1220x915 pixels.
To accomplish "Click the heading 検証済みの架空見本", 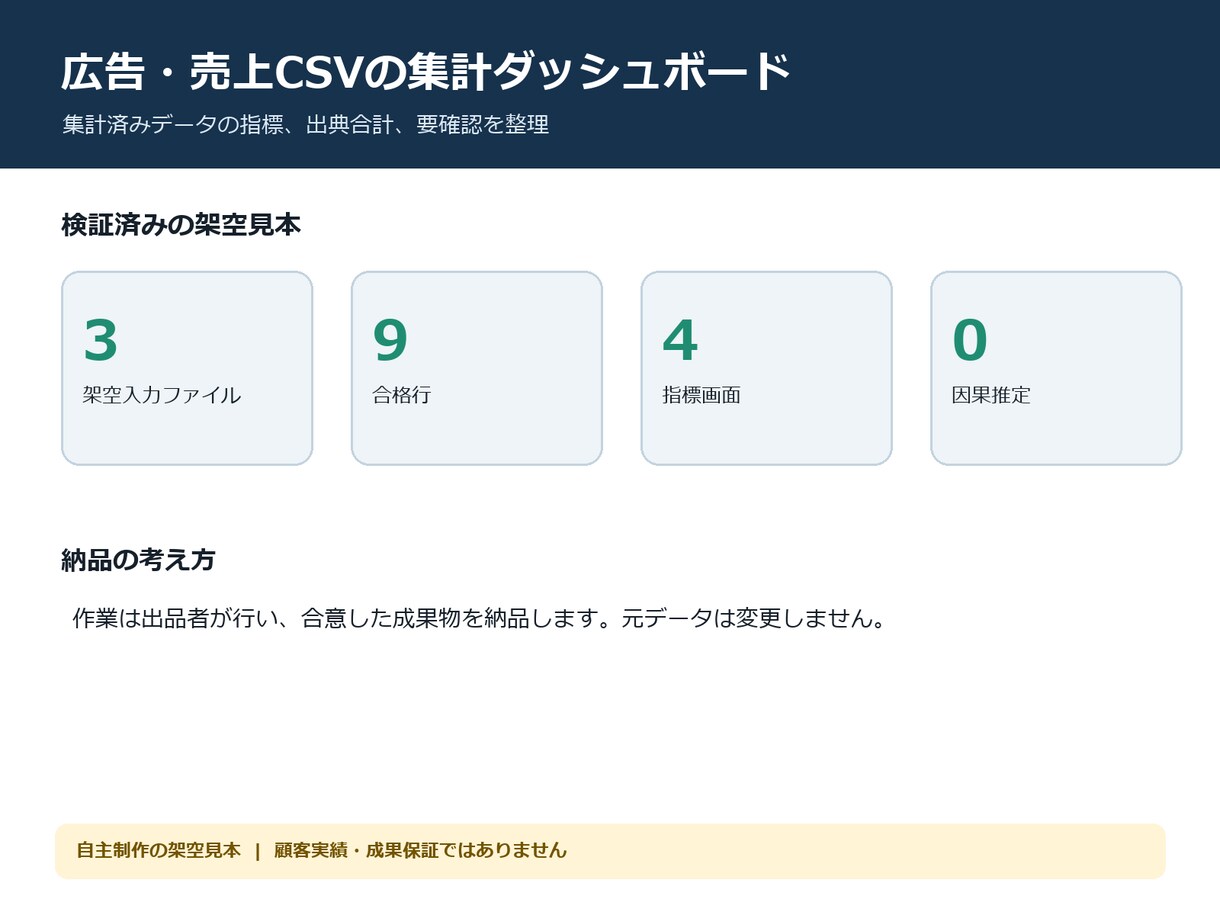I will point(181,225).
